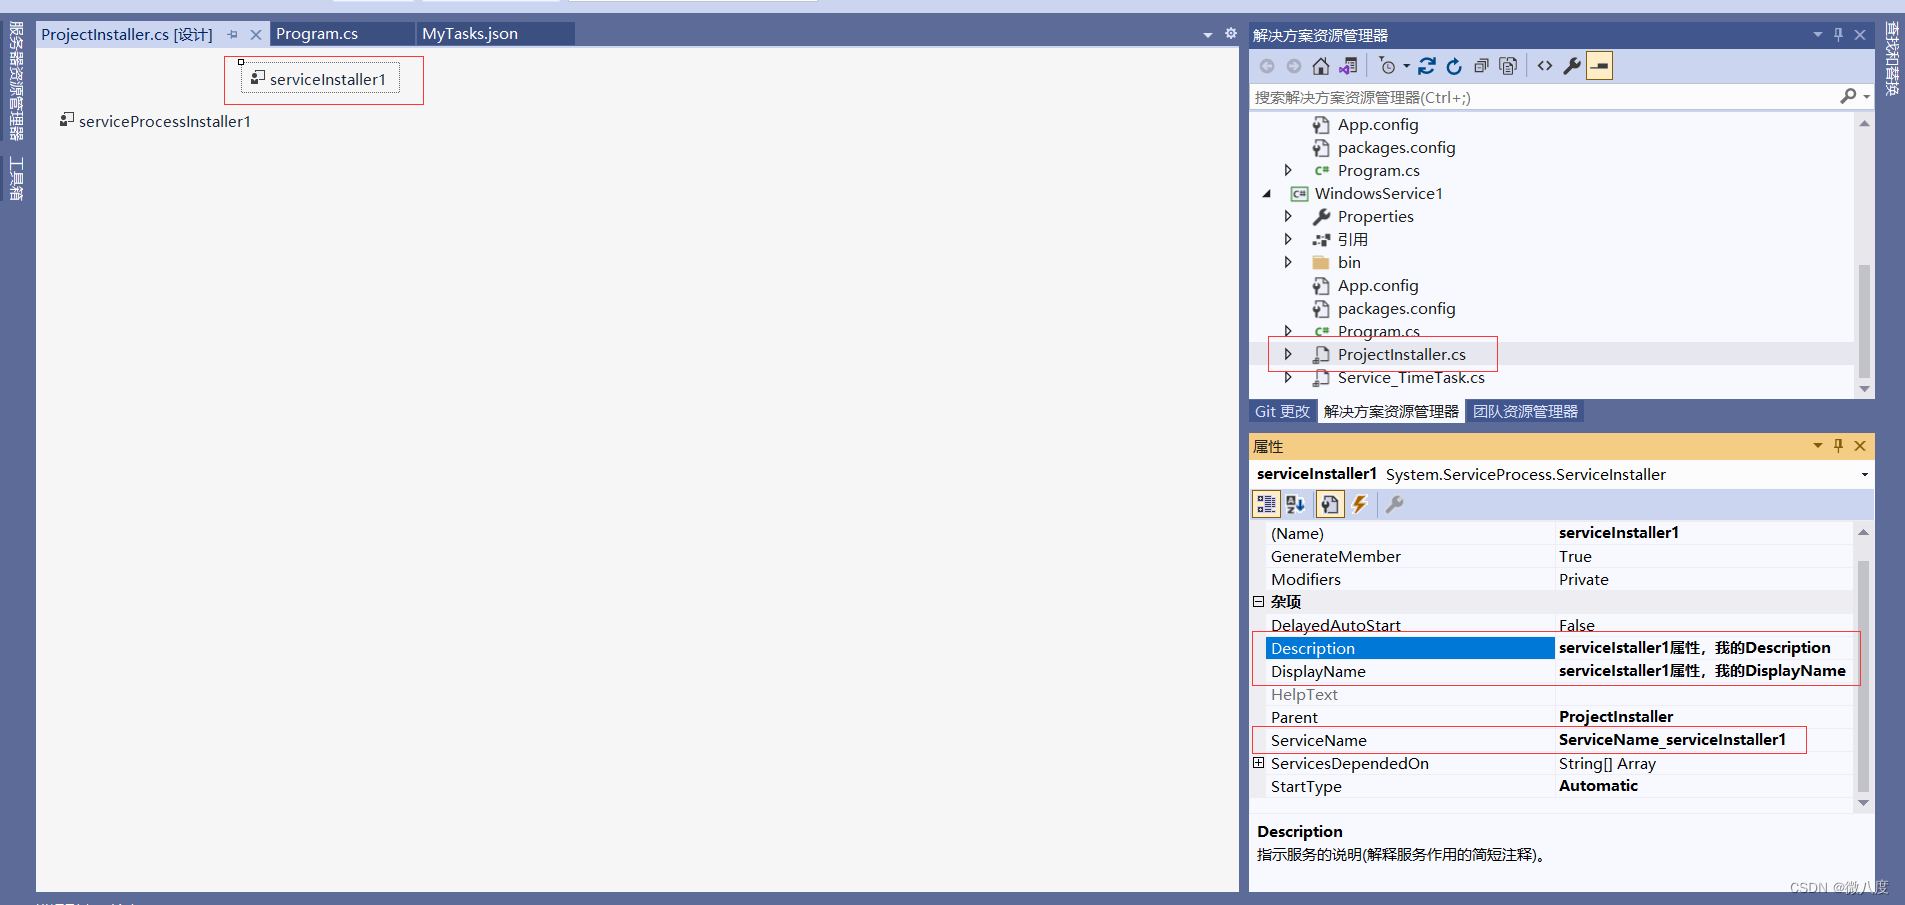Switch Properties panel to categorized view
This screenshot has width=1905, height=905.
click(x=1266, y=504)
